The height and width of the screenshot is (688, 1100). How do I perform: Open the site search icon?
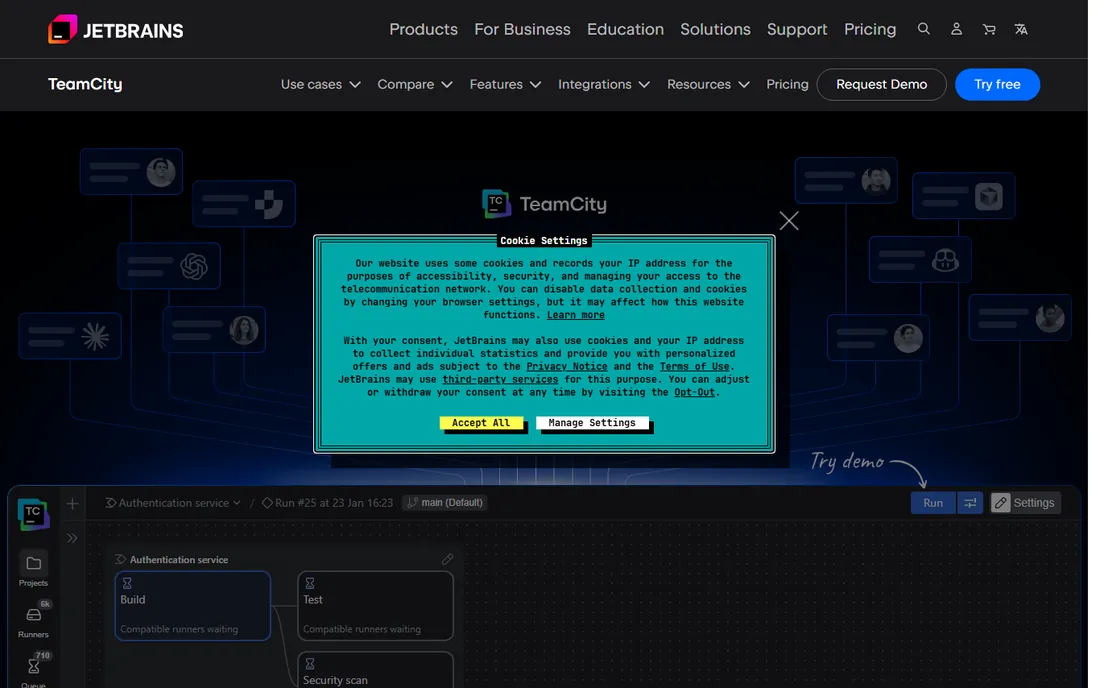[x=924, y=29]
